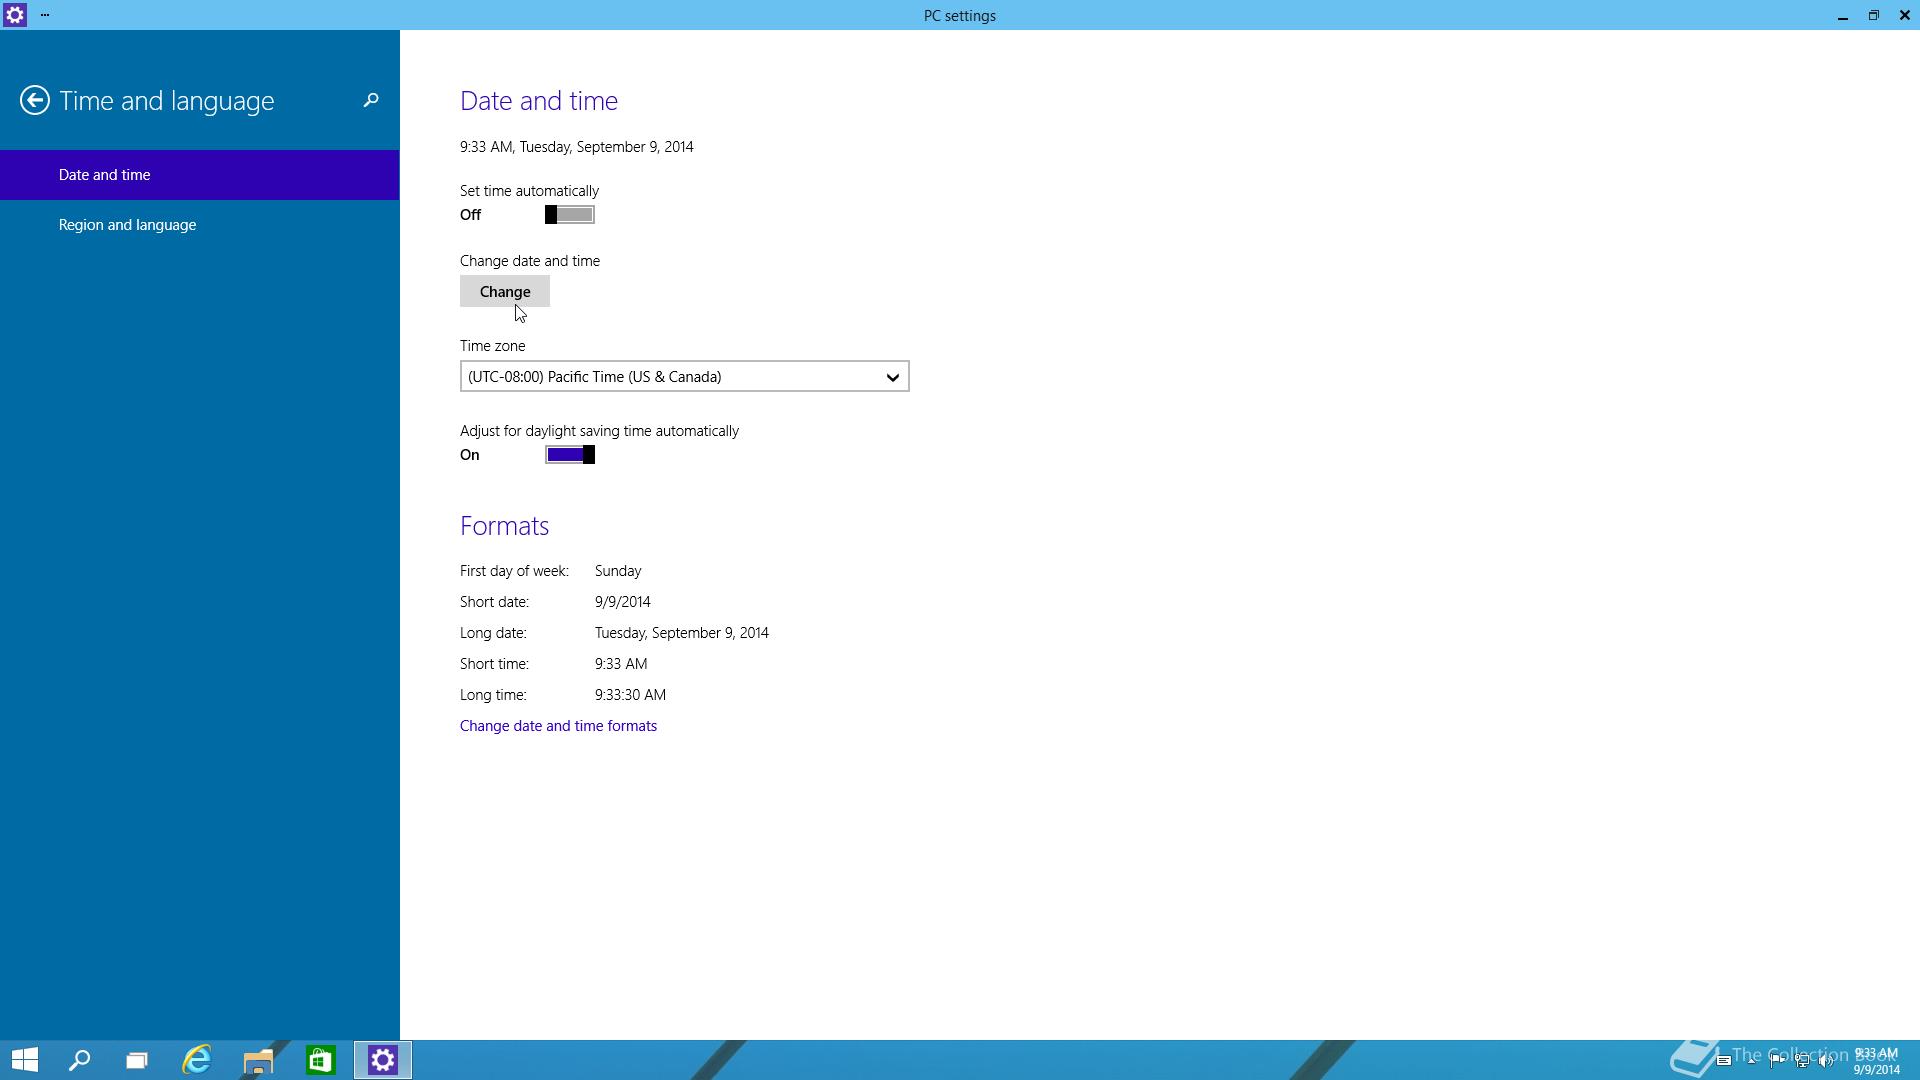Open the title bar ellipsis menu

[45, 15]
